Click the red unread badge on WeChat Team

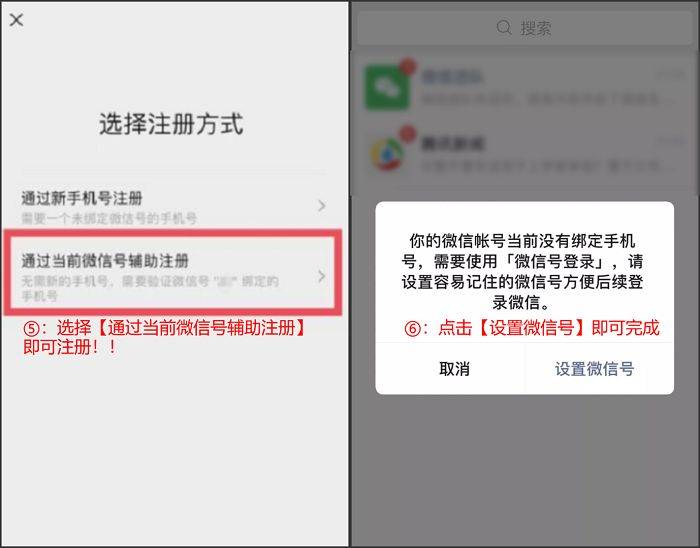(x=408, y=66)
